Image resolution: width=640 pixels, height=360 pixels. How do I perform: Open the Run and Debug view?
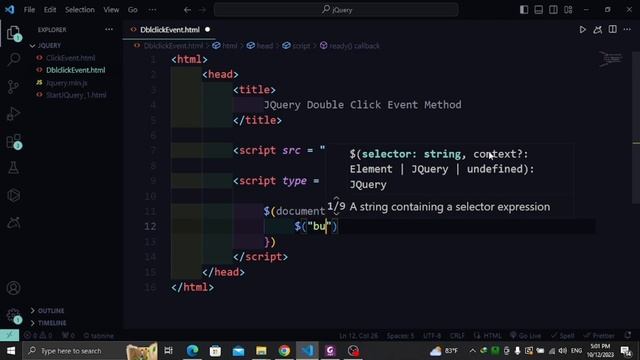pos(13,114)
